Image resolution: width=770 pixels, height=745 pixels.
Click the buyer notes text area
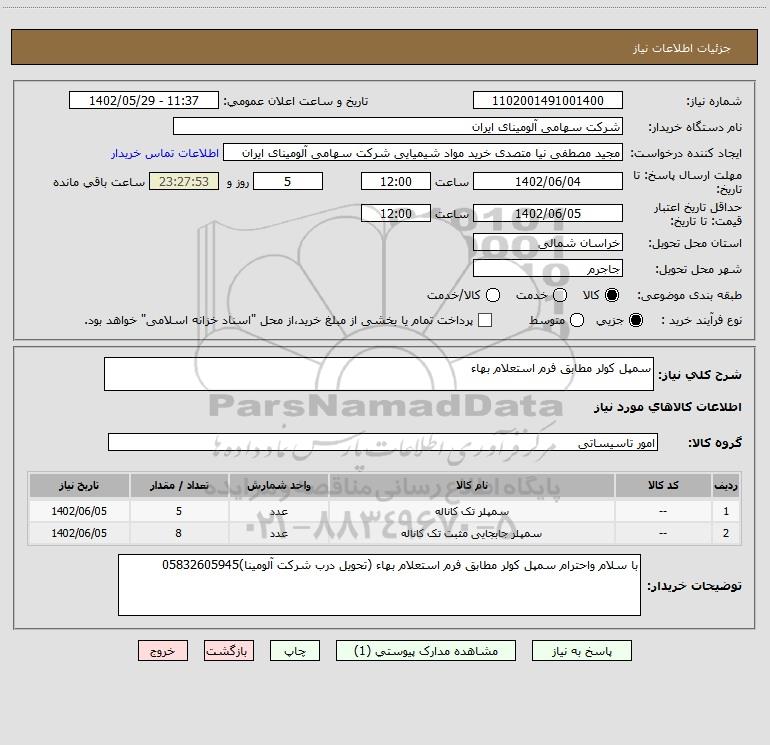point(379,585)
